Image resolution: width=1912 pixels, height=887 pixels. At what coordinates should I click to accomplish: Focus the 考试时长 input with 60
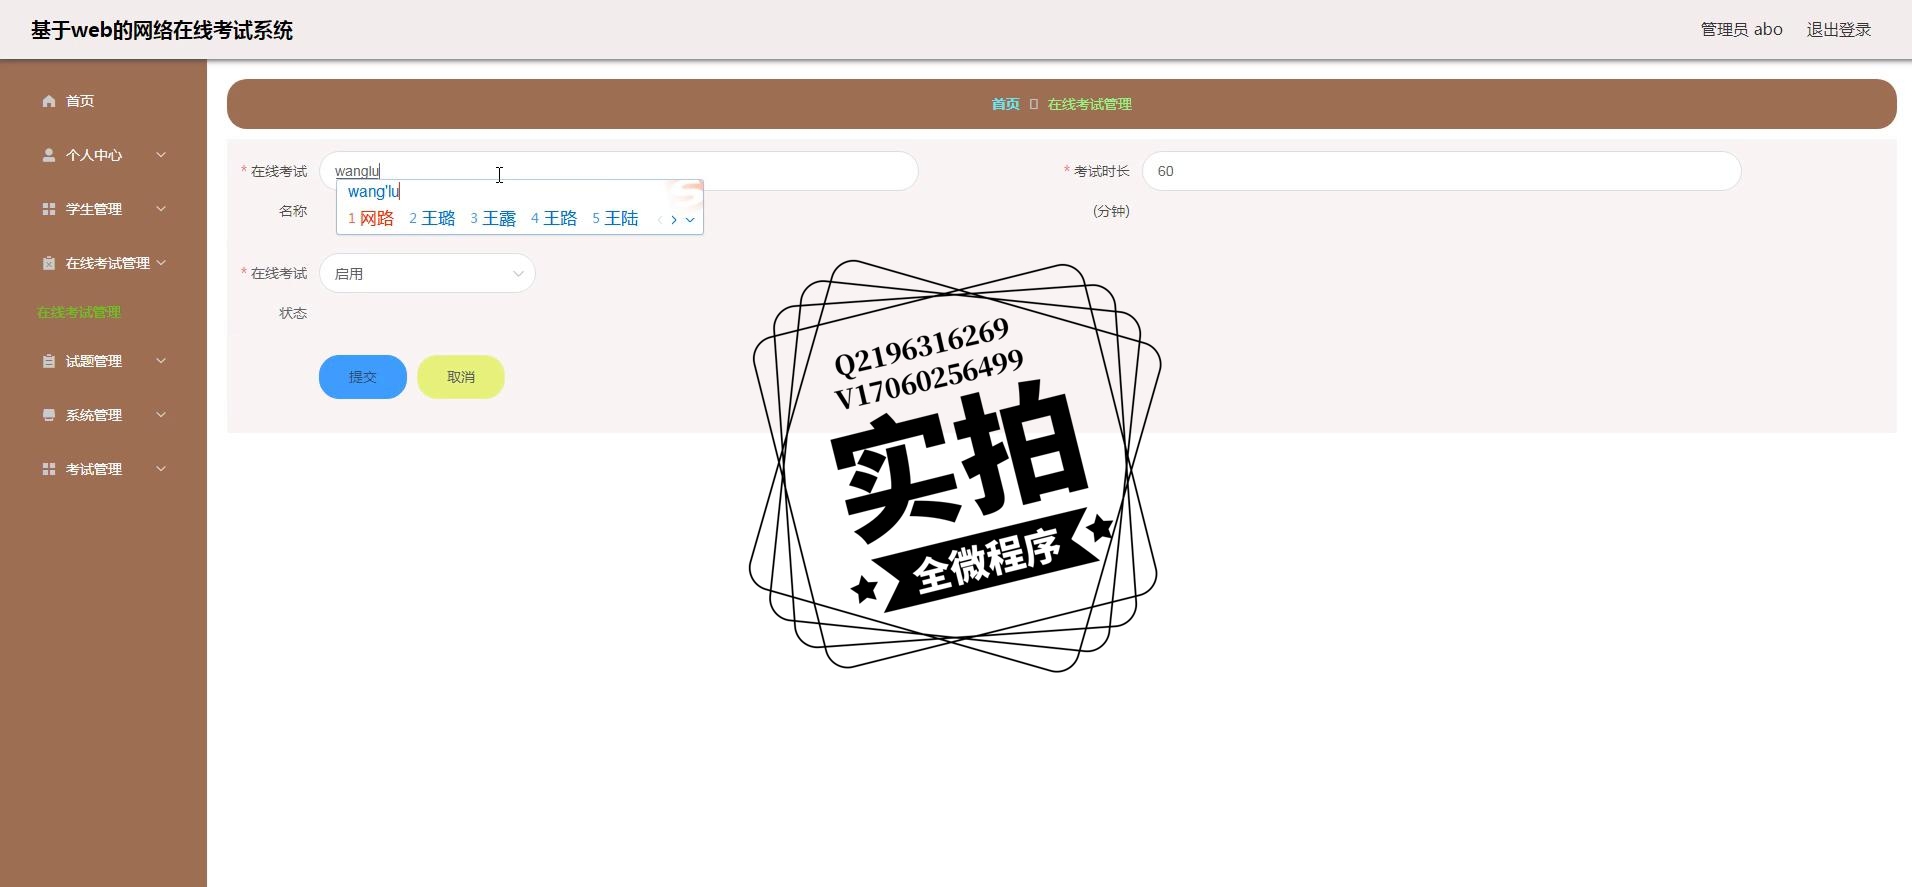click(x=1441, y=171)
